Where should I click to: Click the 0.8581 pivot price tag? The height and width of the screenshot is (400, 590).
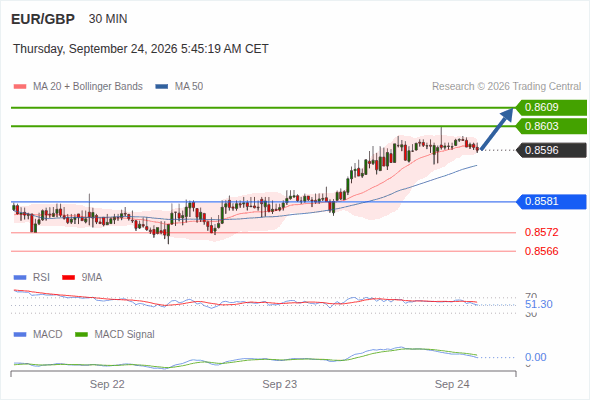[x=551, y=201]
